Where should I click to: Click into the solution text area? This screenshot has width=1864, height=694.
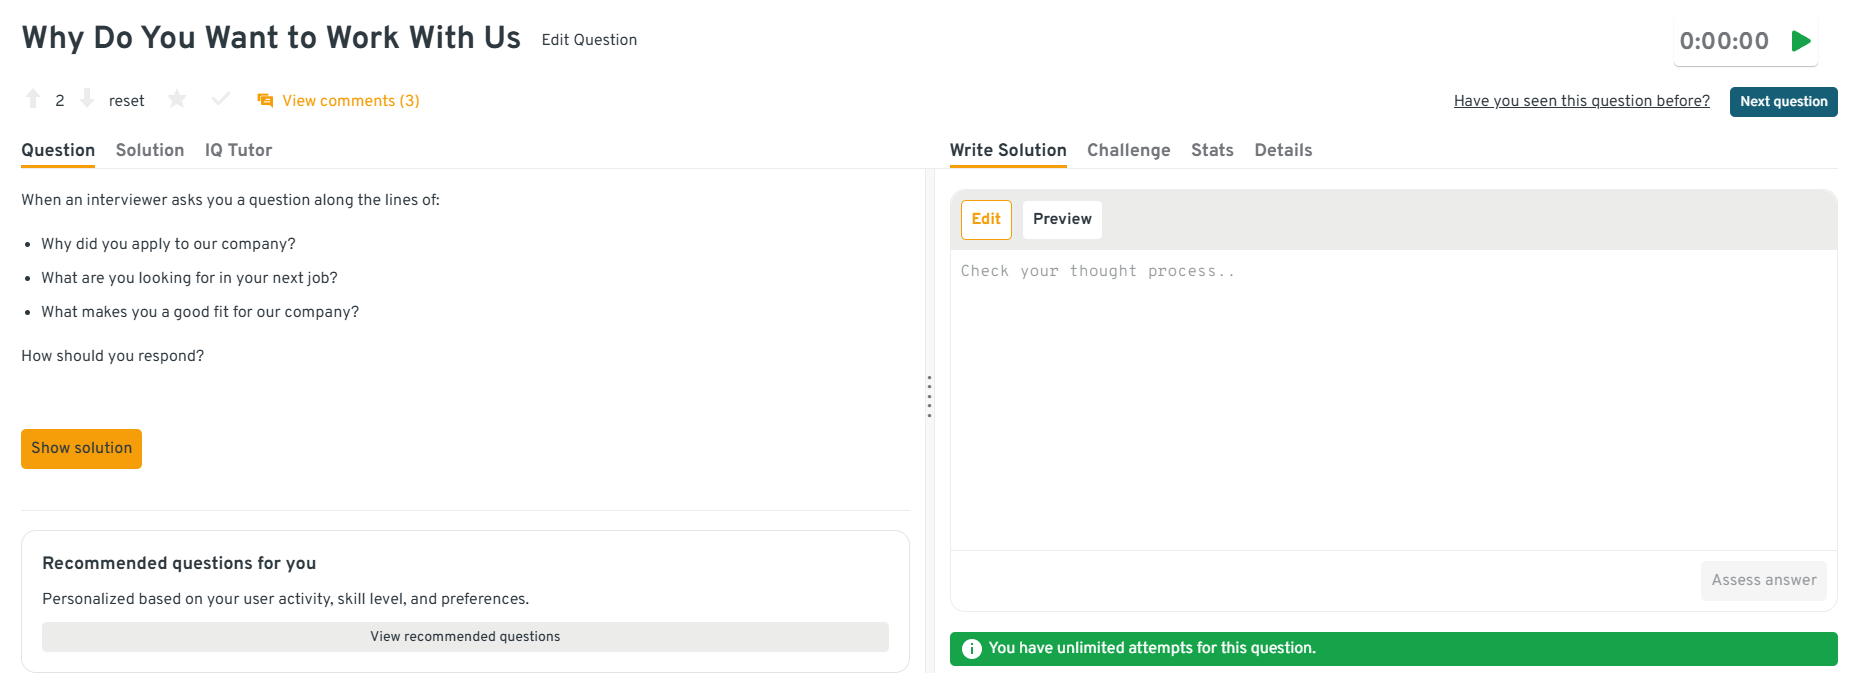1392,400
